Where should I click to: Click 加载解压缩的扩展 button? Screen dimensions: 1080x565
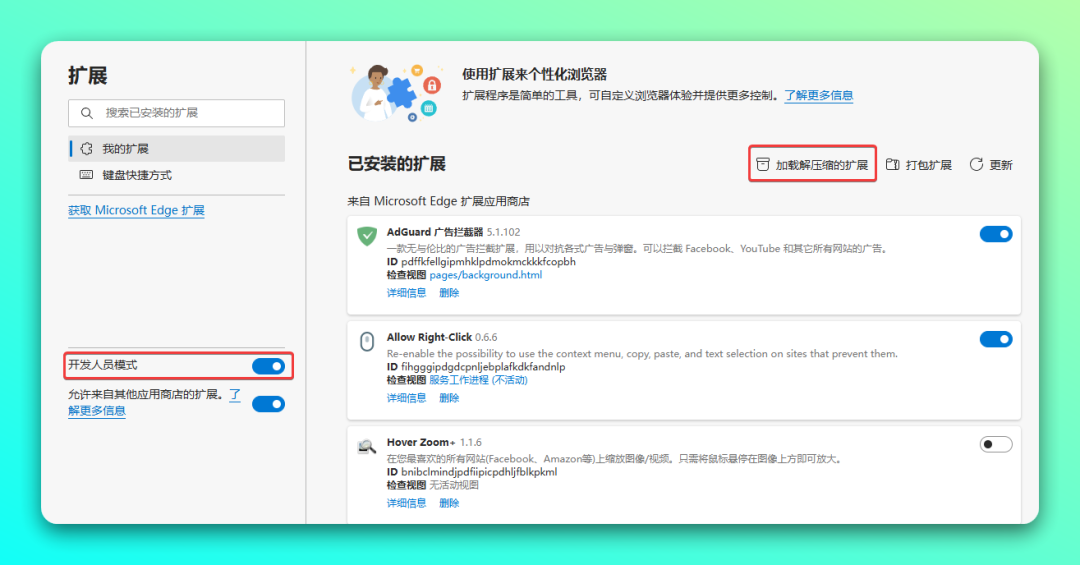812,165
